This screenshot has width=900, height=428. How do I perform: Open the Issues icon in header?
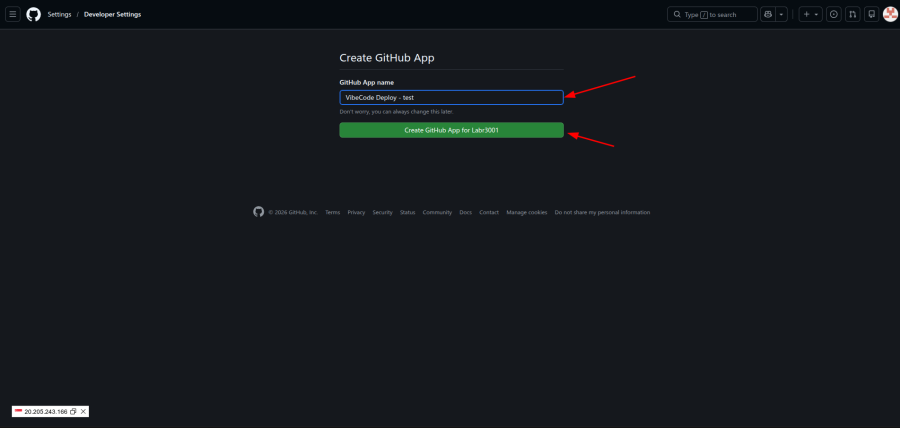834,14
